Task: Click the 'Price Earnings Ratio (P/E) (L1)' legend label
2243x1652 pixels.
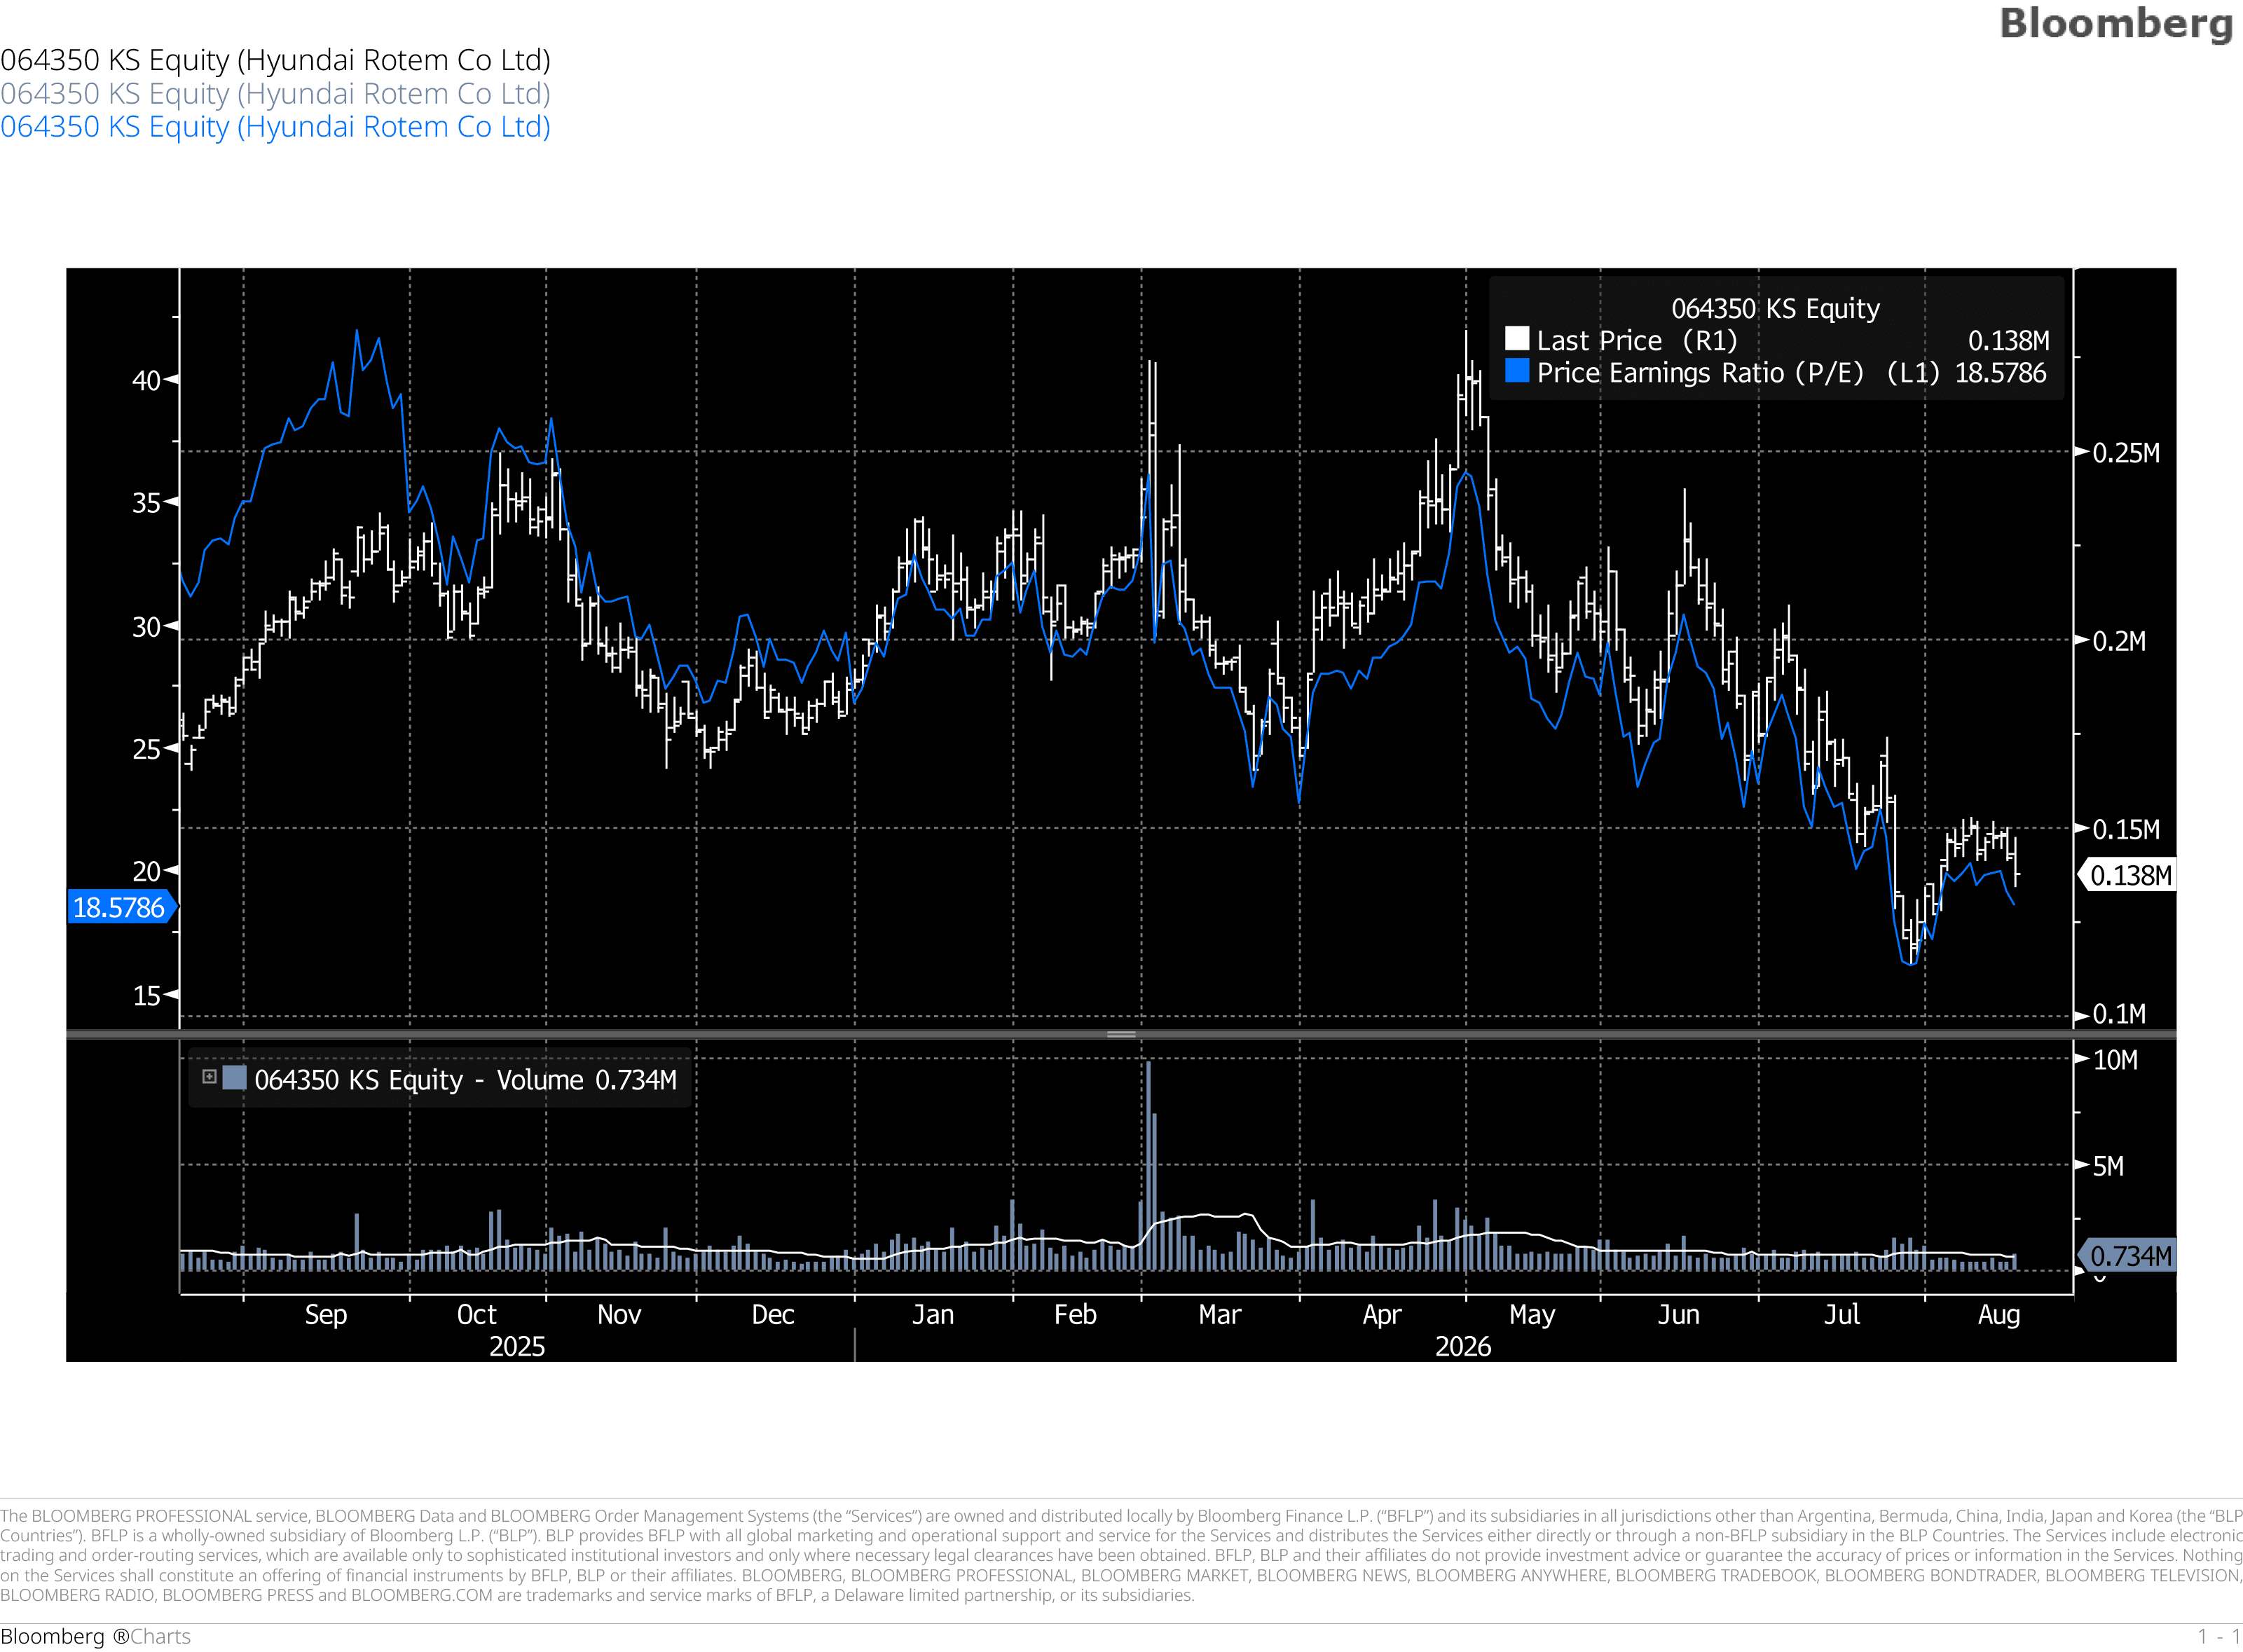Action: (1738, 373)
